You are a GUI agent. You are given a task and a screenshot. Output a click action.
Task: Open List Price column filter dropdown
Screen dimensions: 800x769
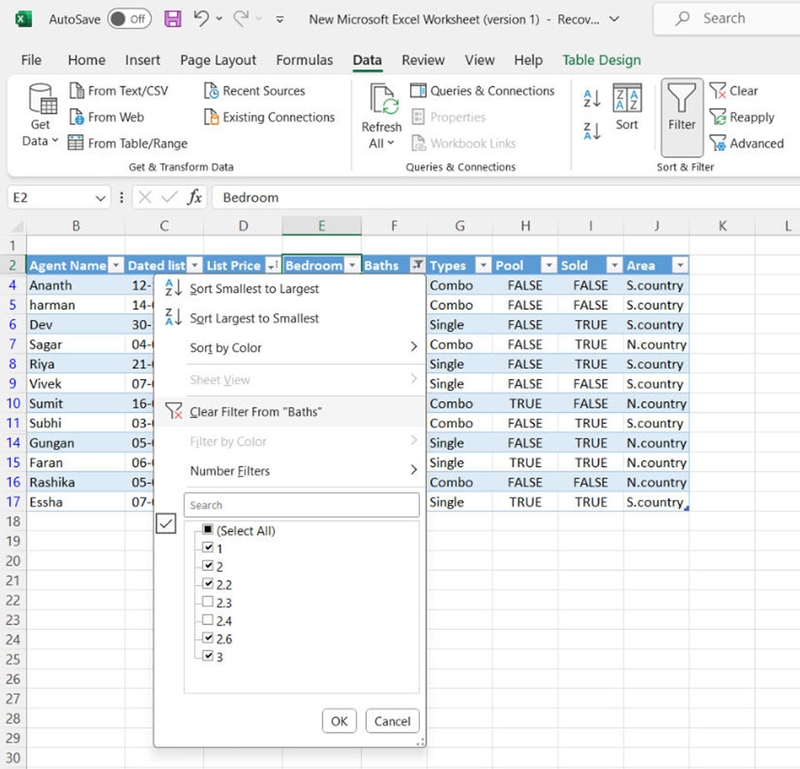click(x=273, y=265)
